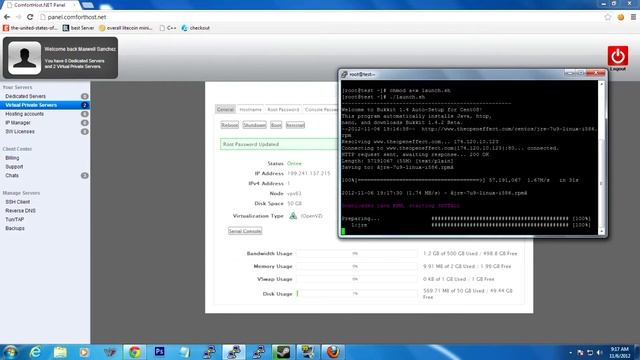Click the 'Root Password Updated' notification

pos(279,144)
